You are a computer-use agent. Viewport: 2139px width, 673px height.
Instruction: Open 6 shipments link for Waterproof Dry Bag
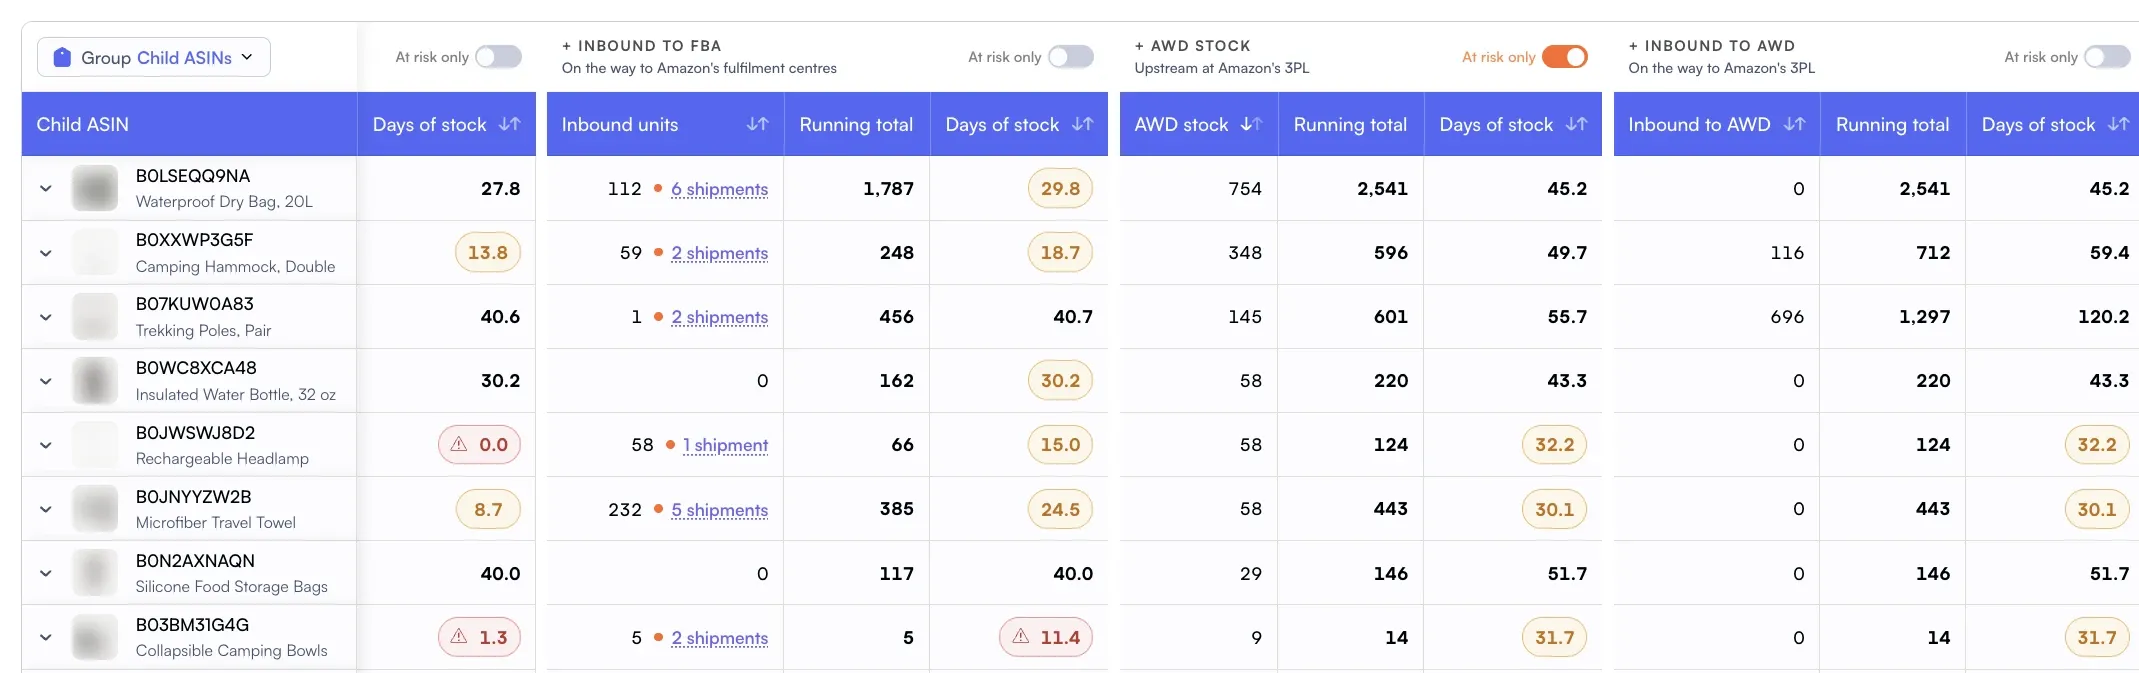point(720,189)
